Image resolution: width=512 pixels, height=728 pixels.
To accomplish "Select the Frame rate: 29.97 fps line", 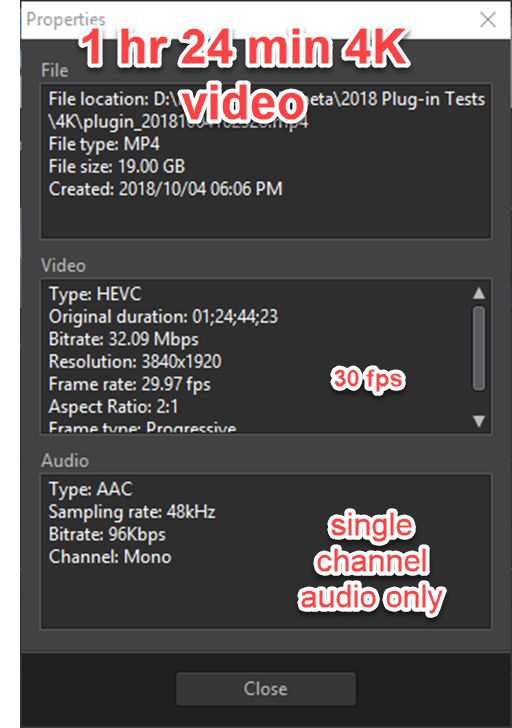I will [130, 384].
